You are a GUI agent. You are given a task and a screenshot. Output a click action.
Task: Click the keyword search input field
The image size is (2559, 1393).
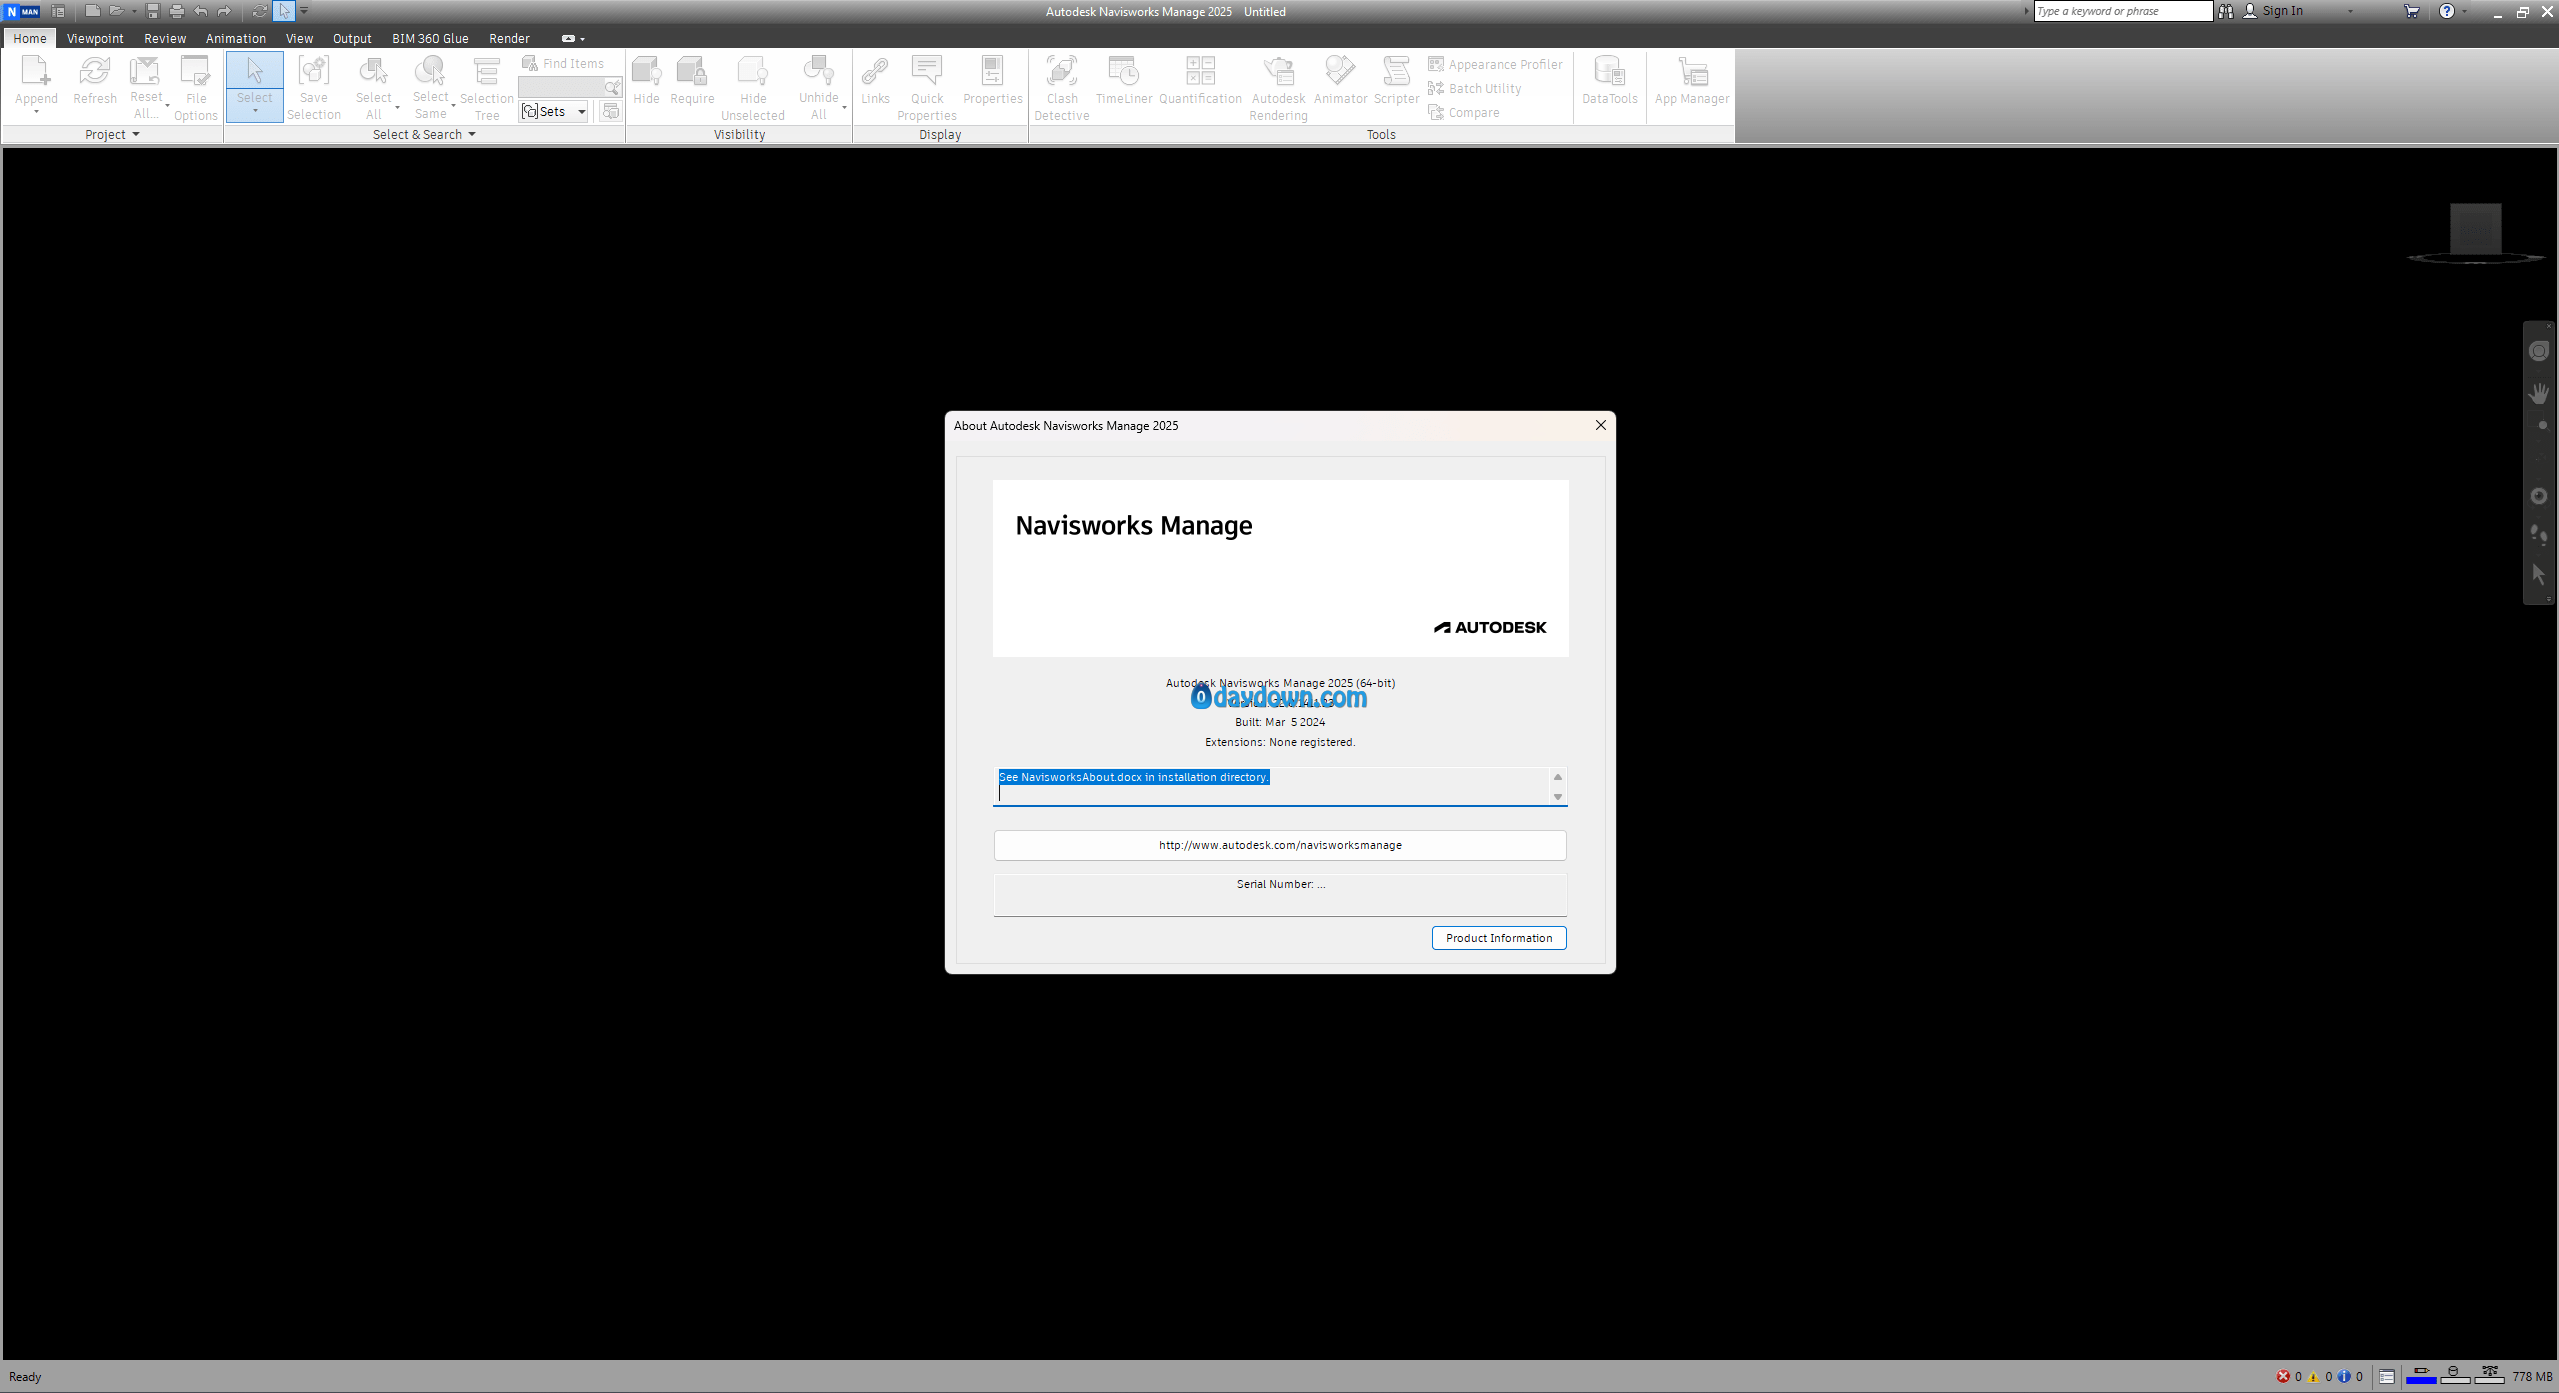2122,11
